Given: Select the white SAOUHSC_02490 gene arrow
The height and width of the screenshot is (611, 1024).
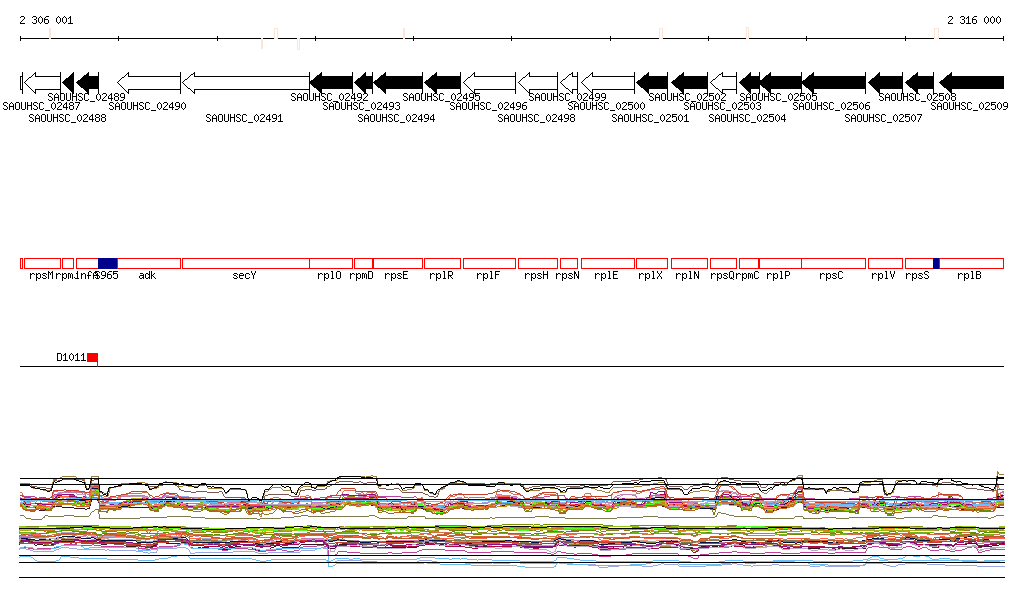Looking at the screenshot, I should (x=149, y=82).
